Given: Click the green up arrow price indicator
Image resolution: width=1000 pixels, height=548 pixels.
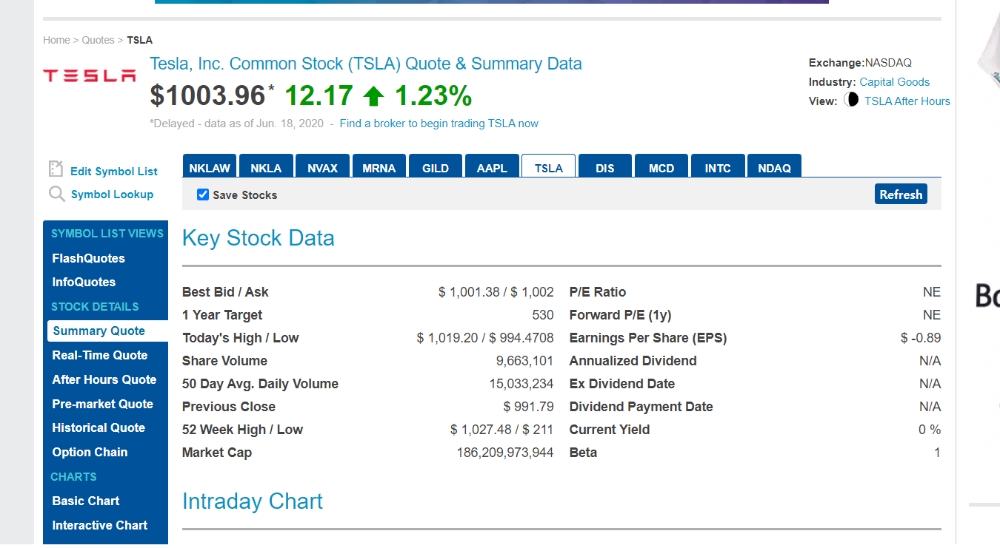Looking at the screenshot, I should pos(374,96).
